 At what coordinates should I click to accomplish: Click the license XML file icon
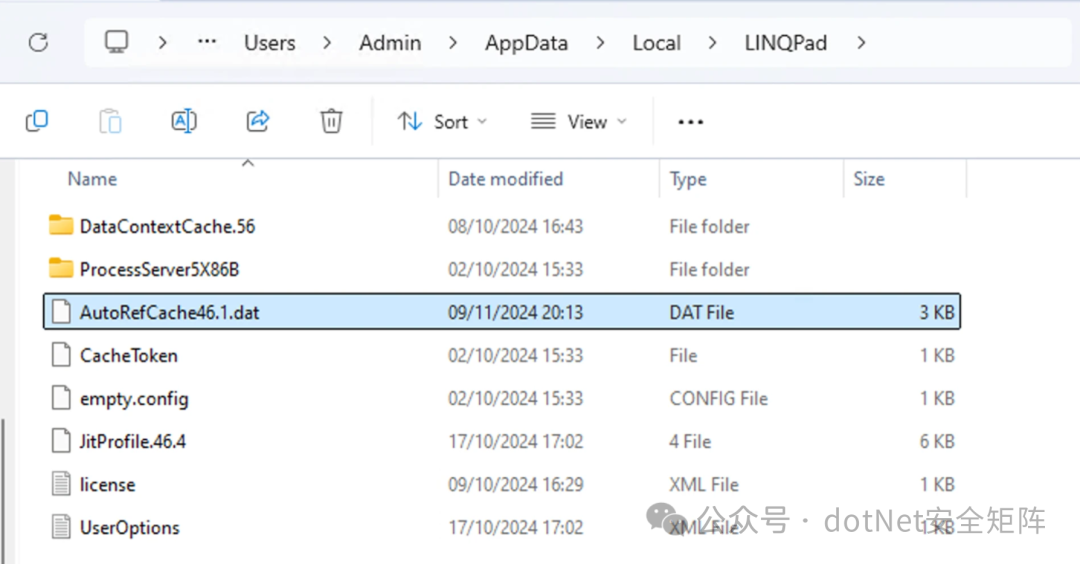[x=61, y=484]
